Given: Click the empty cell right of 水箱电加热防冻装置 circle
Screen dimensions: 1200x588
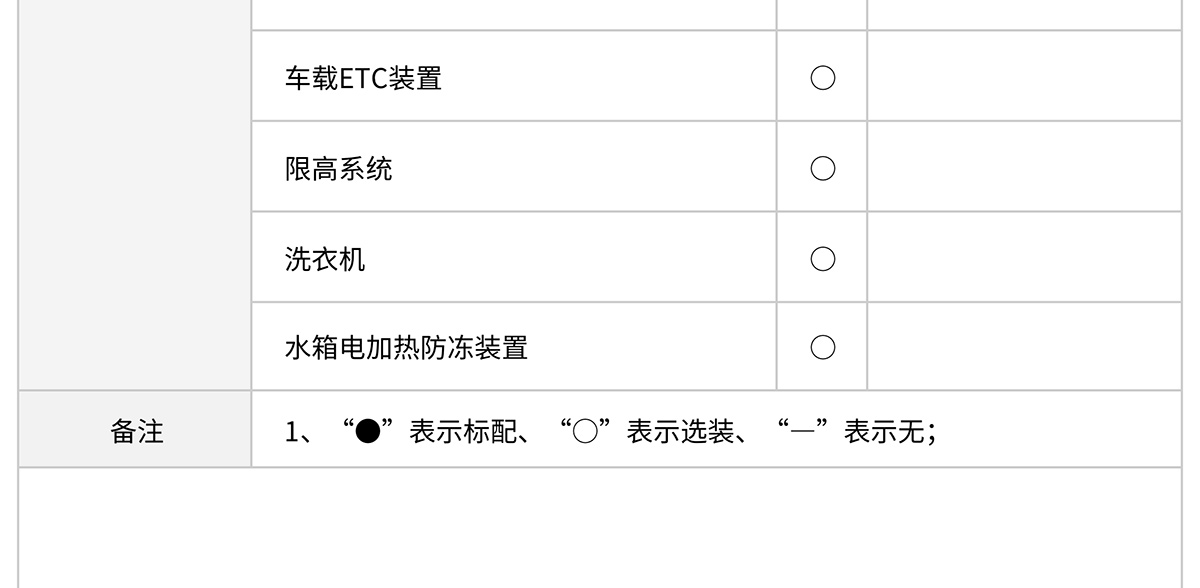Looking at the screenshot, I should (x=1024, y=346).
